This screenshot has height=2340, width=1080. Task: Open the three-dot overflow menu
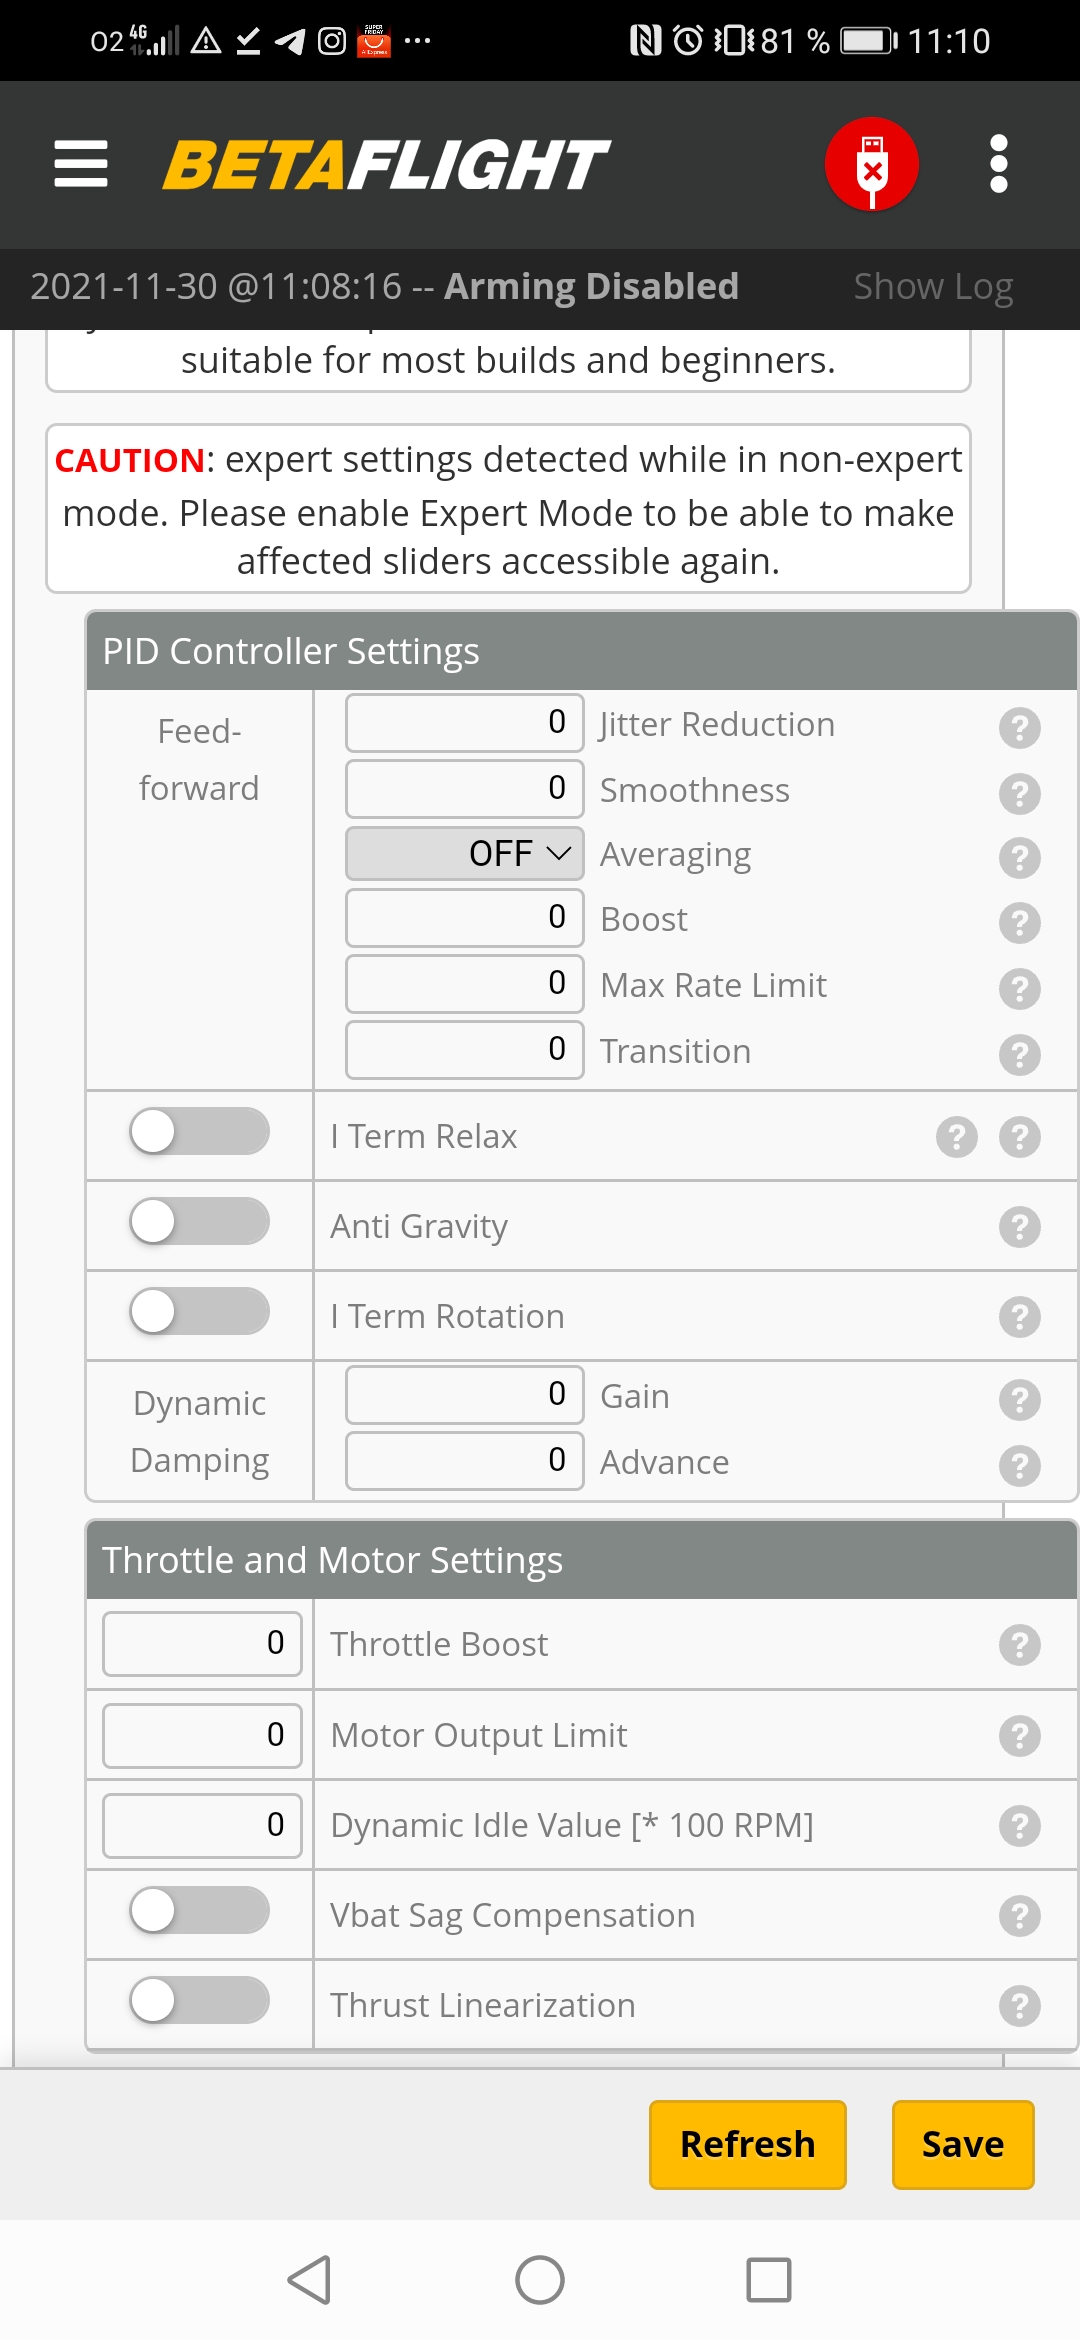click(x=997, y=163)
